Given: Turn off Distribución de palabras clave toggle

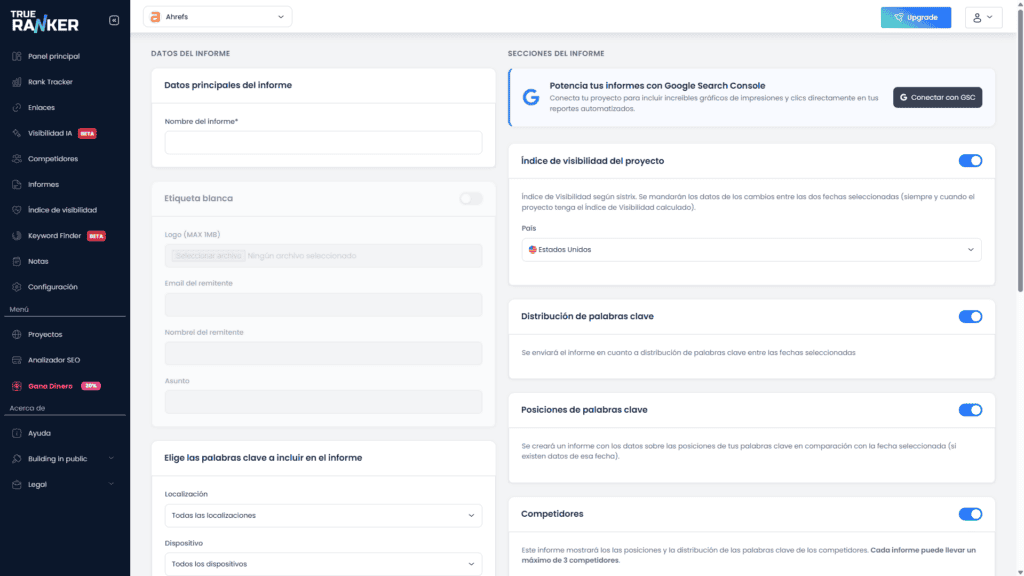Looking at the screenshot, I should tap(970, 317).
